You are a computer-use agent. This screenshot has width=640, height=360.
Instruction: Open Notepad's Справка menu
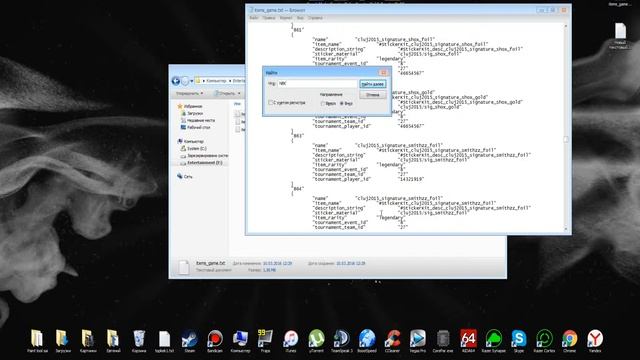tap(315, 18)
